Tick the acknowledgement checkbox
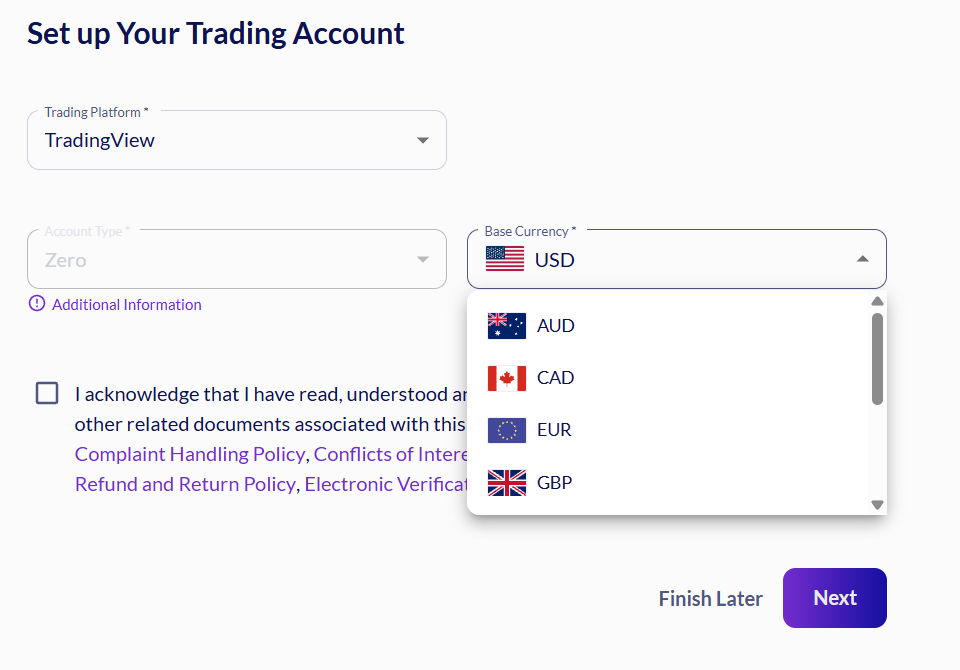960x670 pixels. (x=47, y=393)
